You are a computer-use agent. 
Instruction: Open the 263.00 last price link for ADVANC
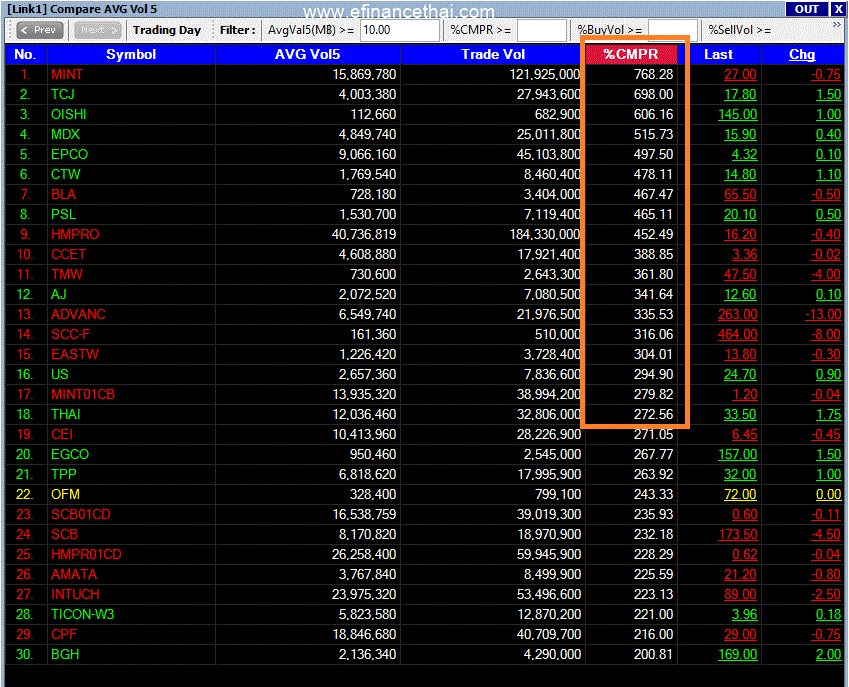(737, 315)
